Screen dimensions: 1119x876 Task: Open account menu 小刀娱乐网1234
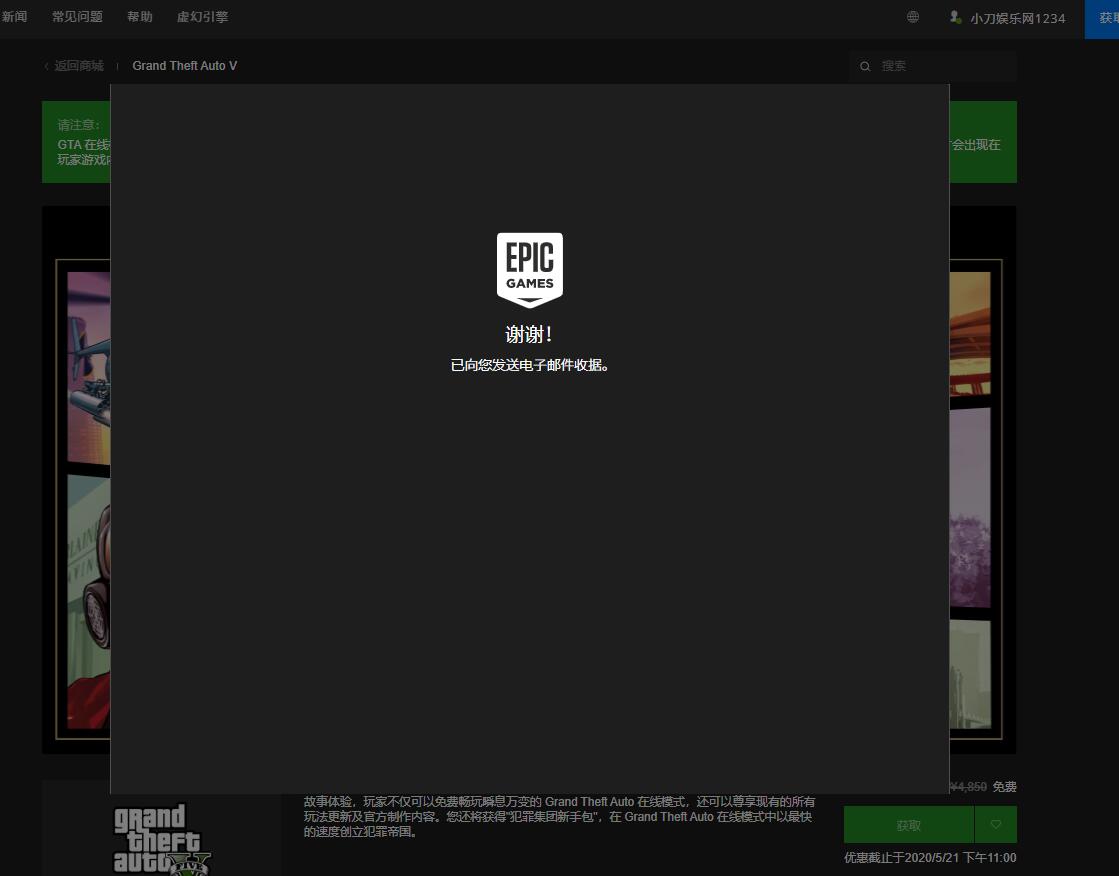(x=1017, y=18)
